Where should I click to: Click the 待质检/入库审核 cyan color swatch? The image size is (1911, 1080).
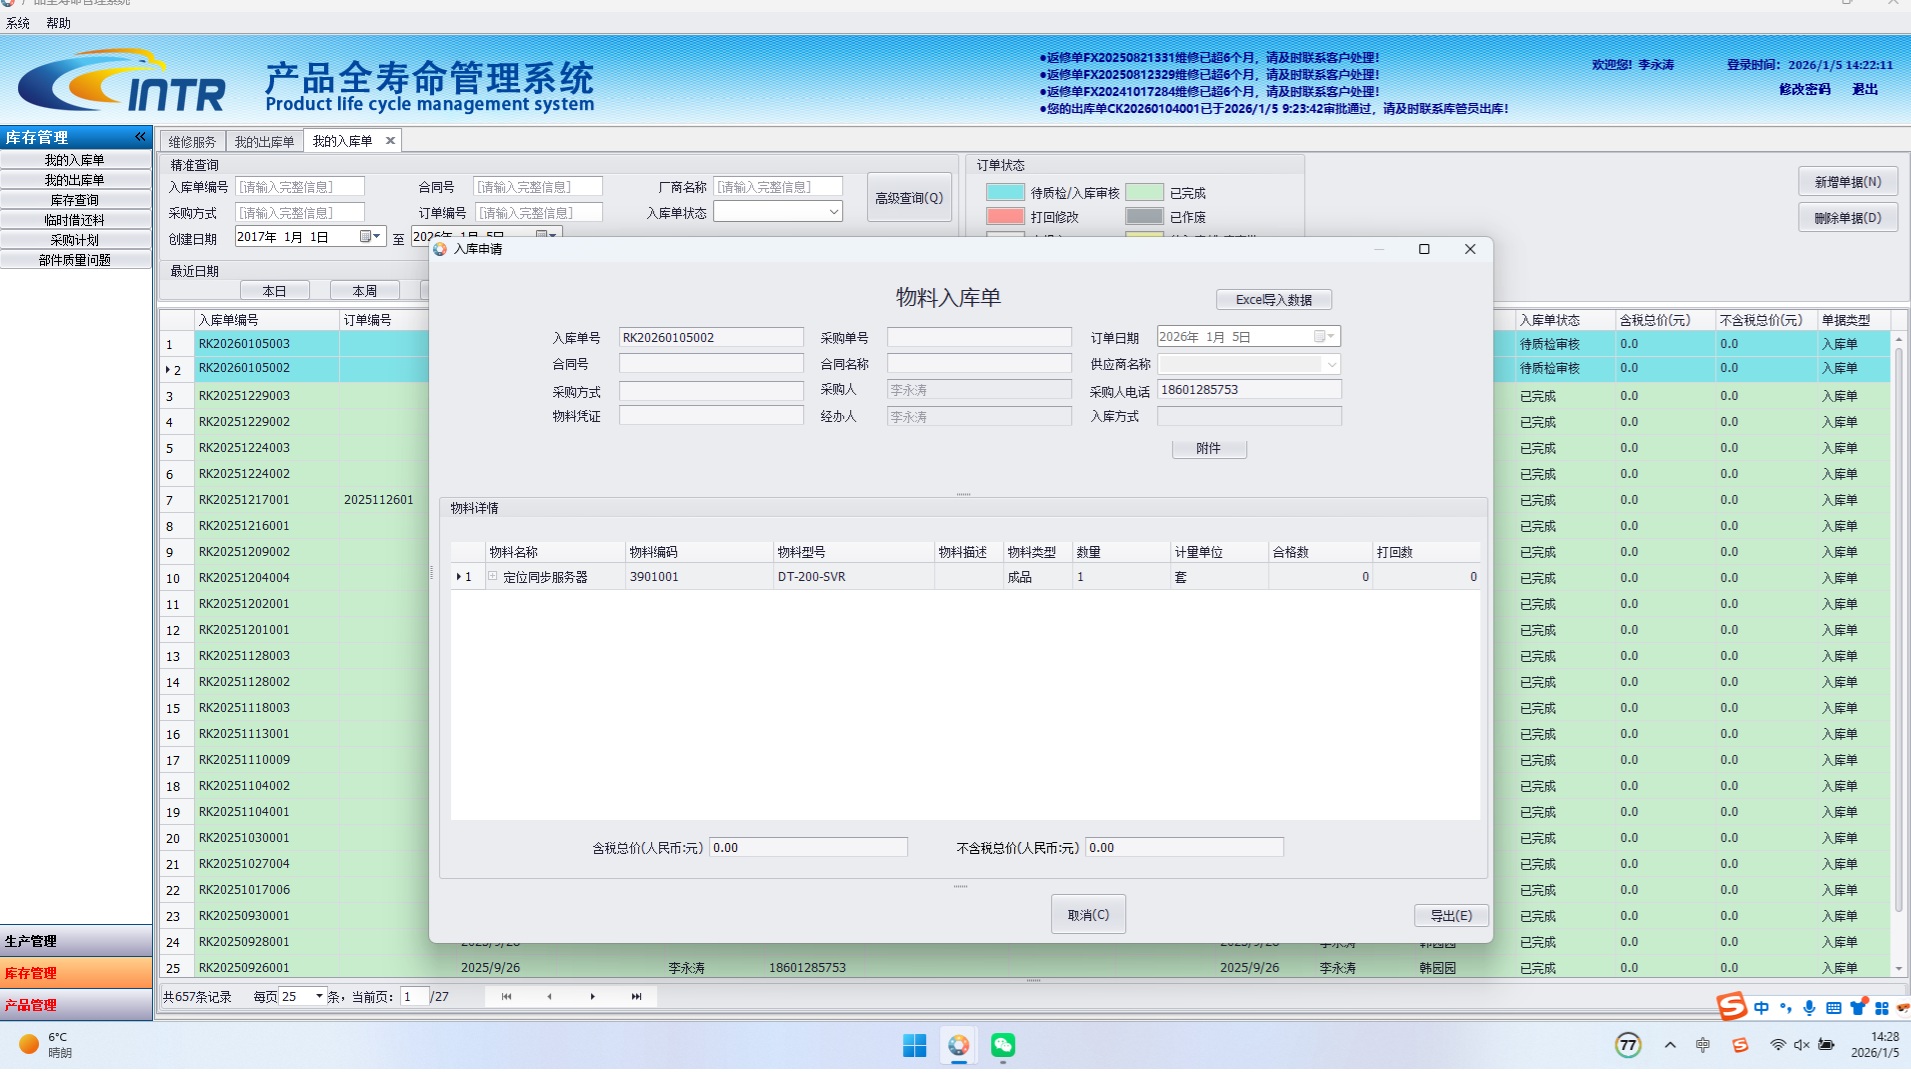pos(1004,193)
